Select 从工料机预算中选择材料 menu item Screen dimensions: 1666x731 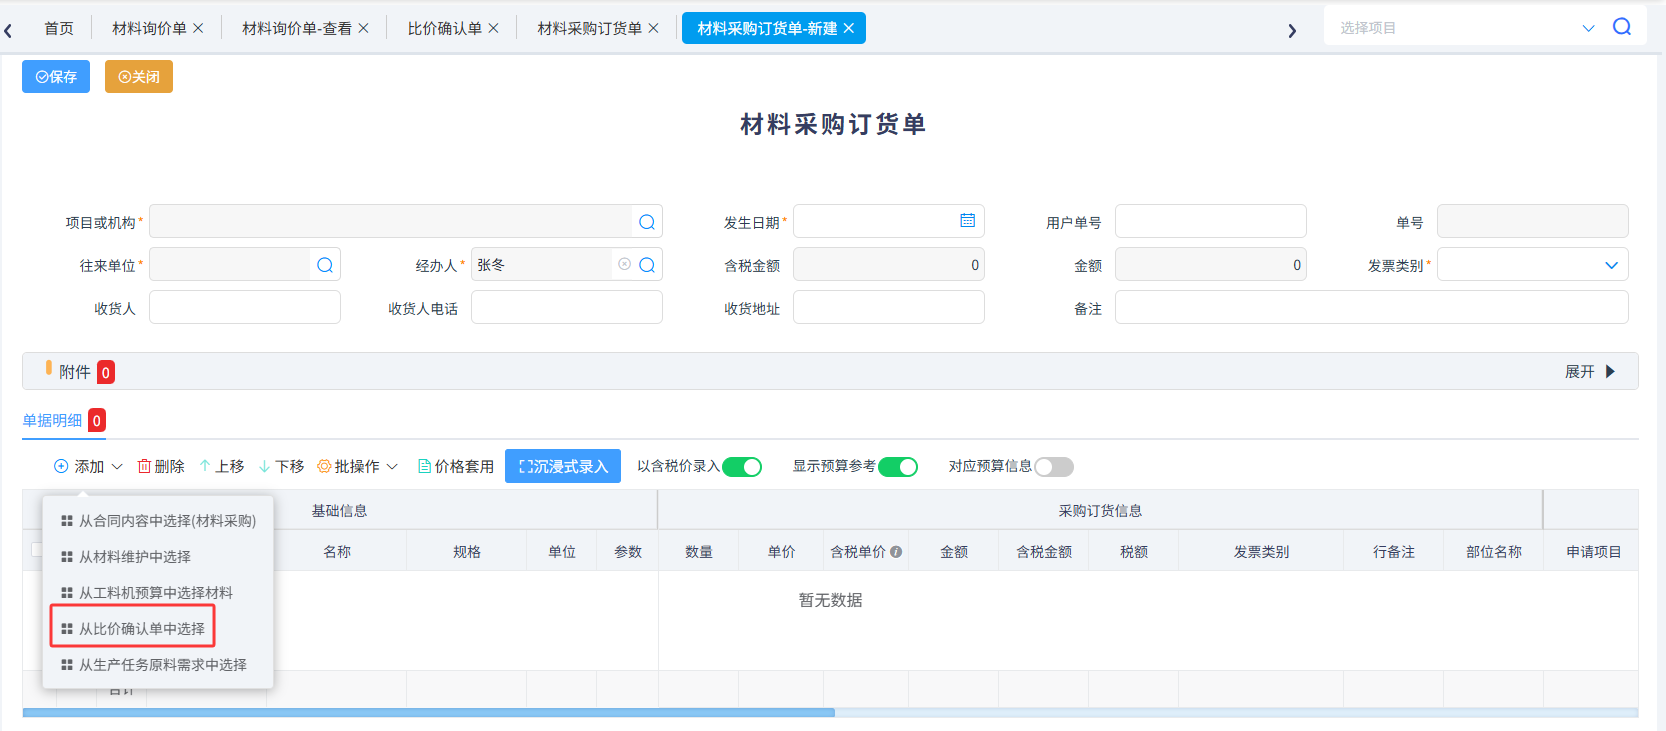click(158, 592)
